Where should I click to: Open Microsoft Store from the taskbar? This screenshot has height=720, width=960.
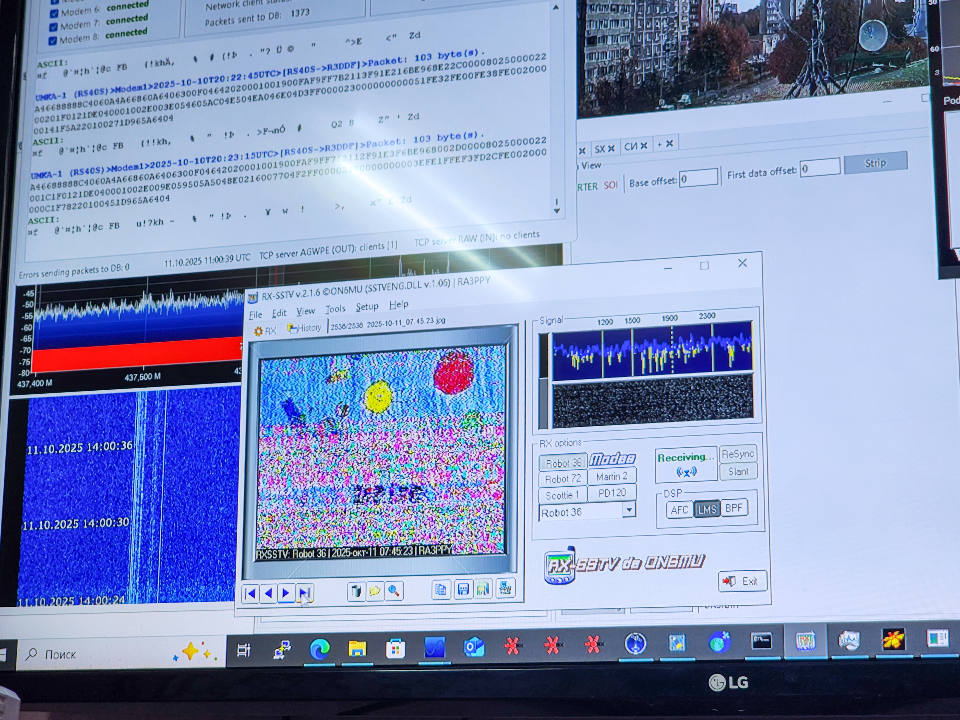396,648
